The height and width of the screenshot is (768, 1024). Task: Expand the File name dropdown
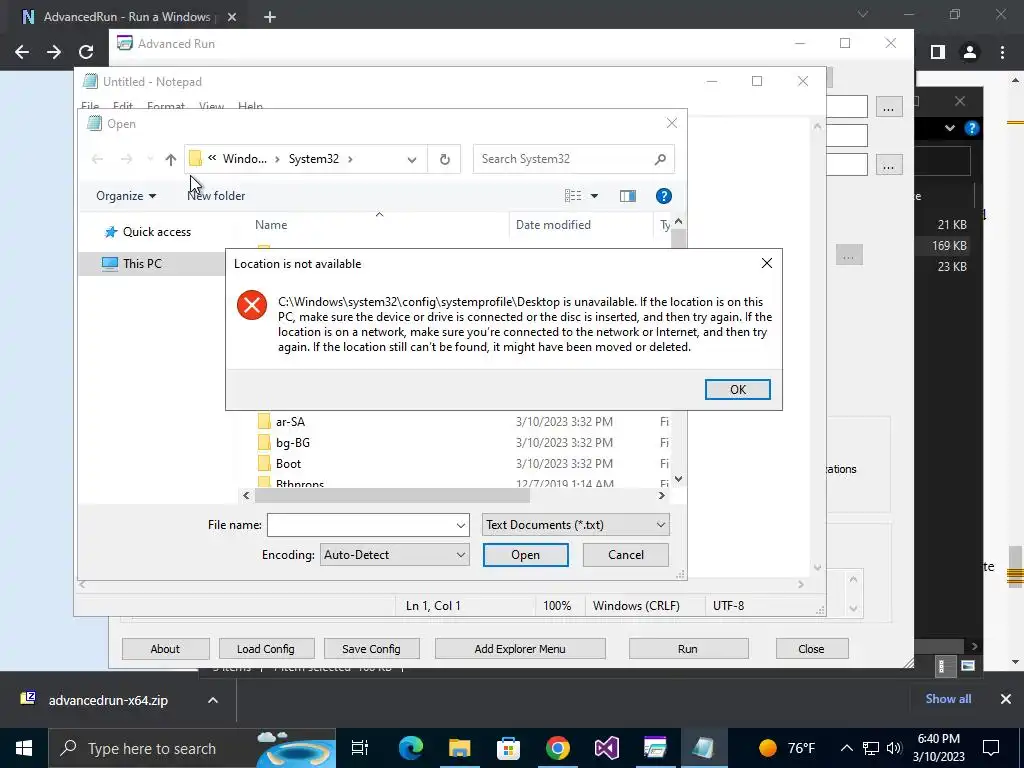coord(460,525)
